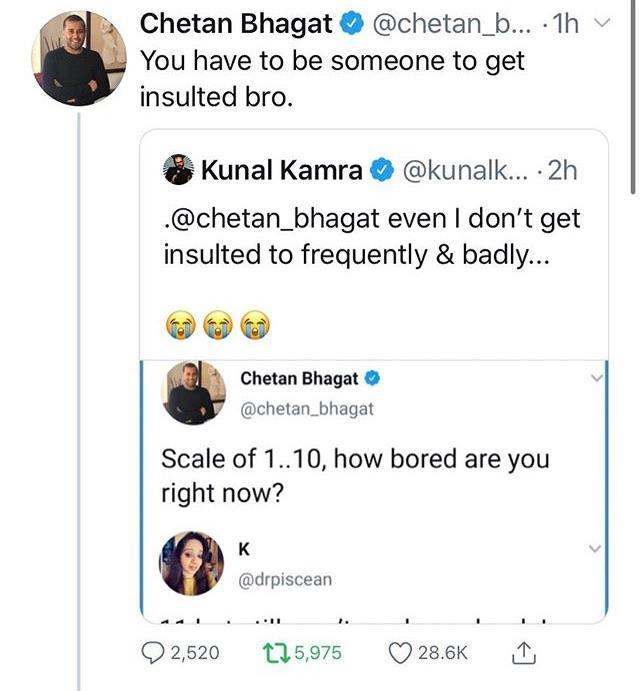Expand the embedded Chetan Bhagat tweet chevron
The height and width of the screenshot is (691, 640).
(596, 378)
